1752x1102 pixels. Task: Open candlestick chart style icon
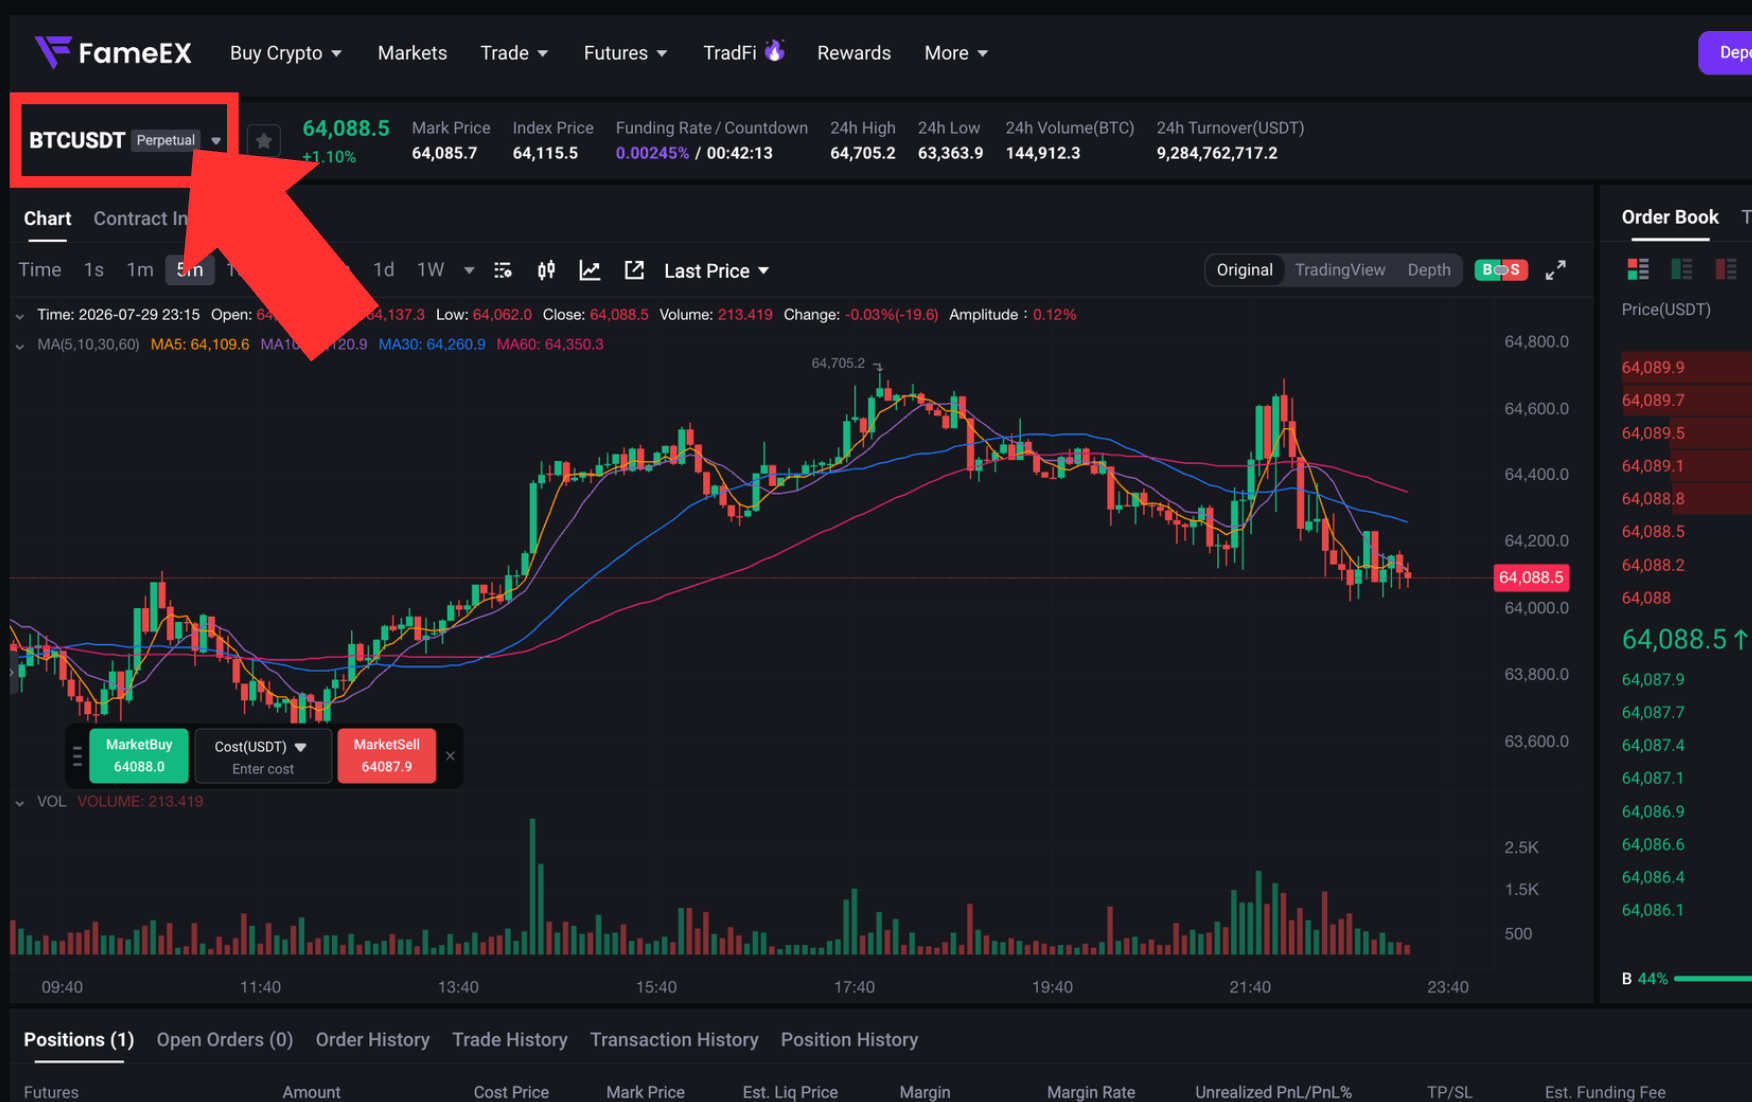pos(546,270)
